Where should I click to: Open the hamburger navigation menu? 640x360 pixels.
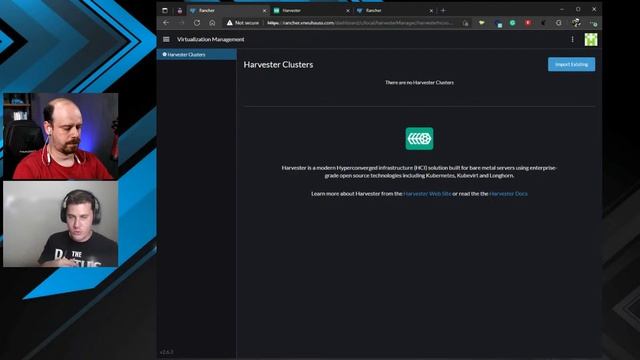coord(166,39)
